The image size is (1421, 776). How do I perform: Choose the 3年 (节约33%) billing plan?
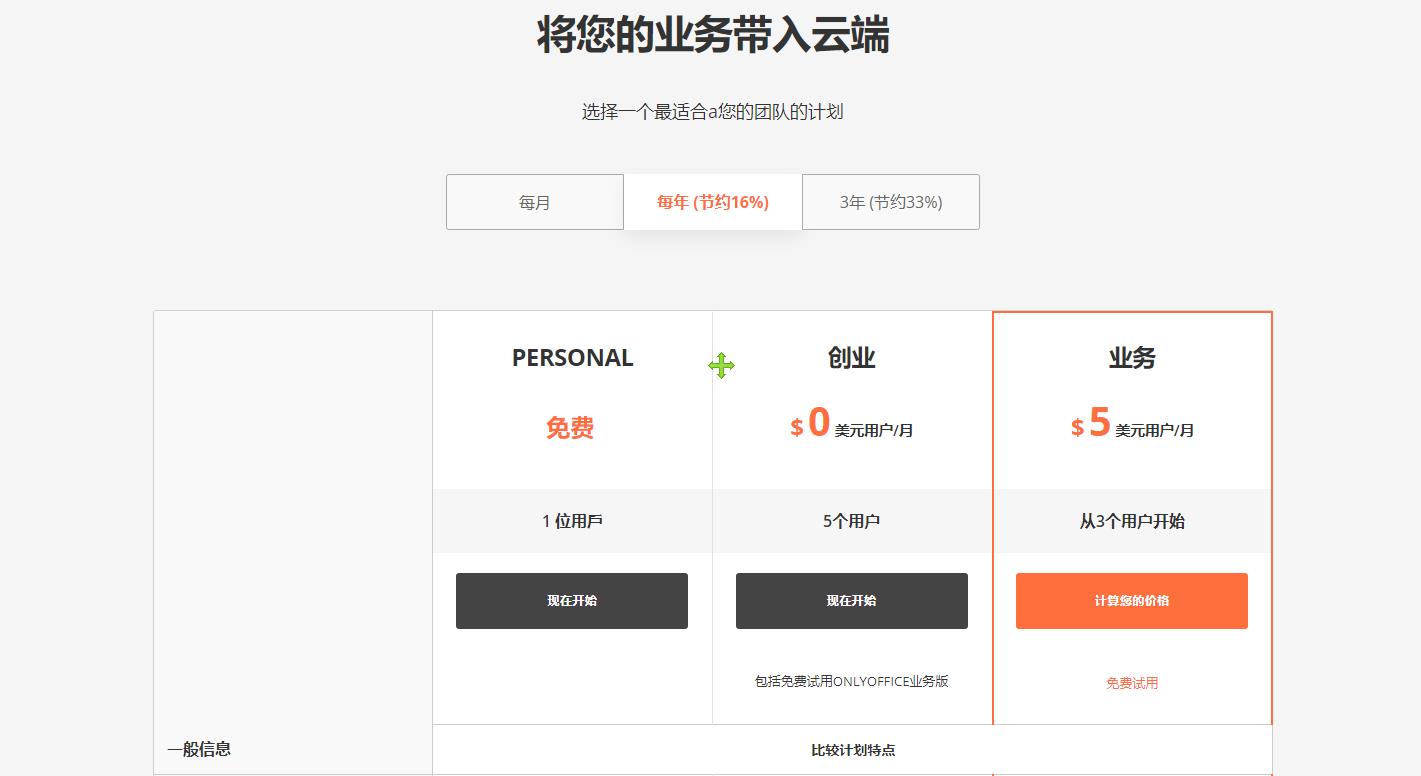(889, 202)
